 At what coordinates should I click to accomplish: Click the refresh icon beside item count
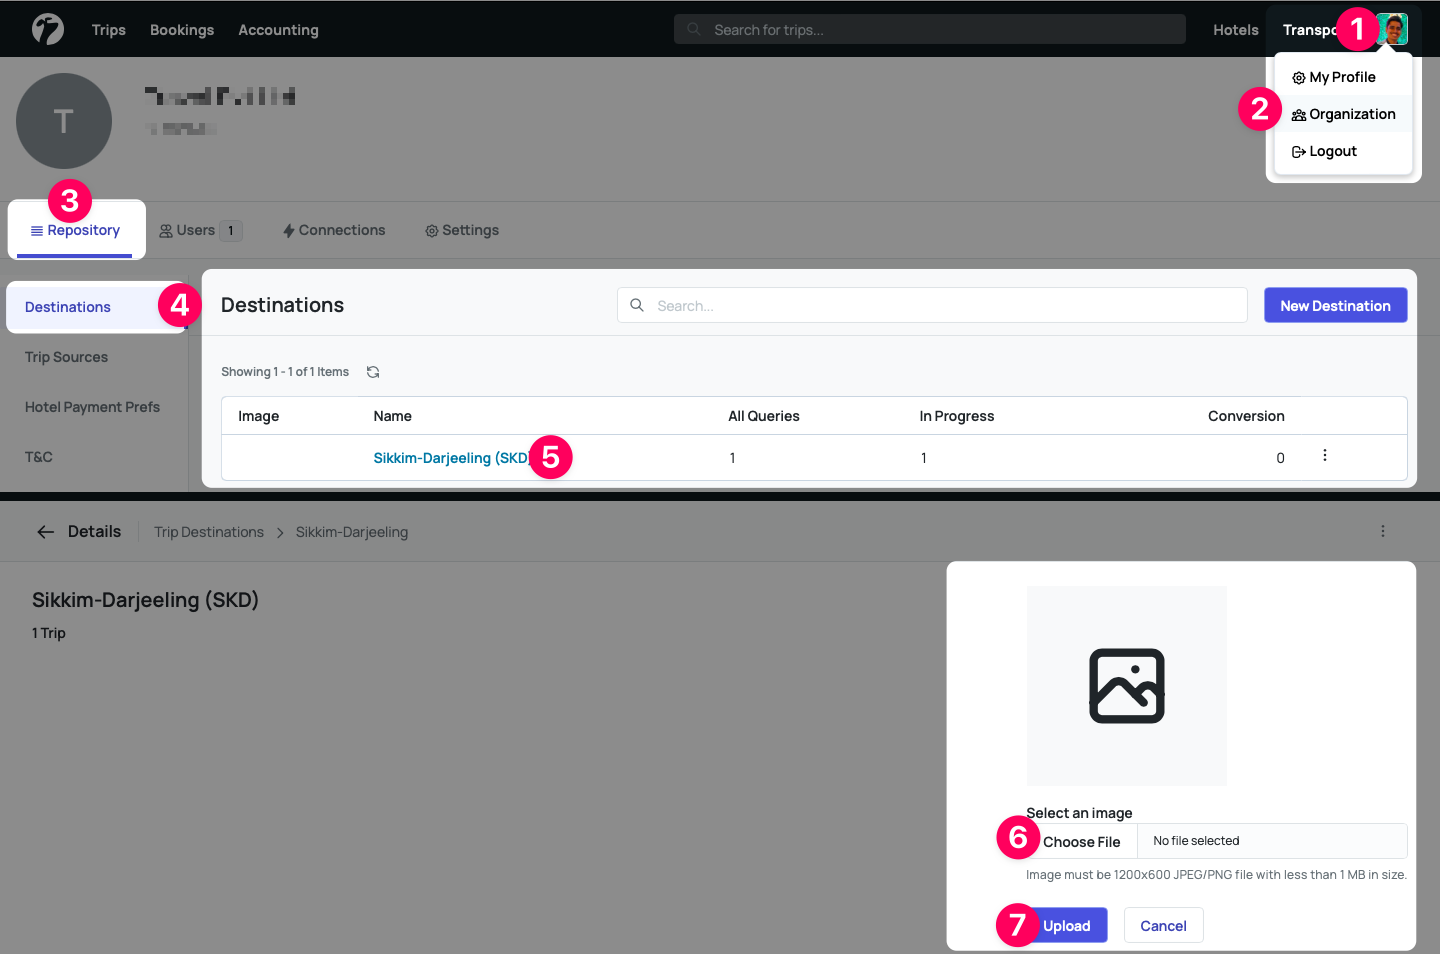373,372
